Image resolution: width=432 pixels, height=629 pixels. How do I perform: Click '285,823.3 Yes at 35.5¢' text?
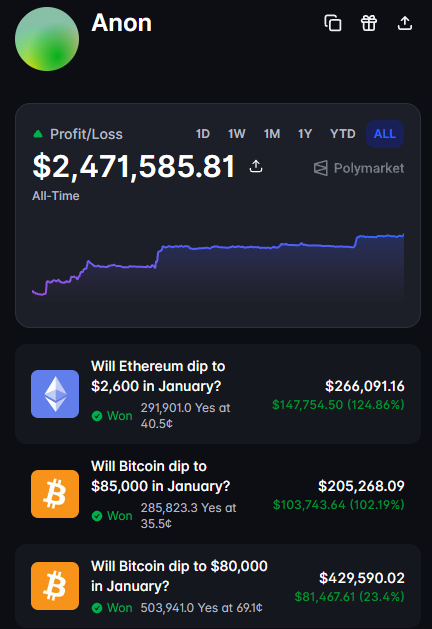(x=188, y=515)
